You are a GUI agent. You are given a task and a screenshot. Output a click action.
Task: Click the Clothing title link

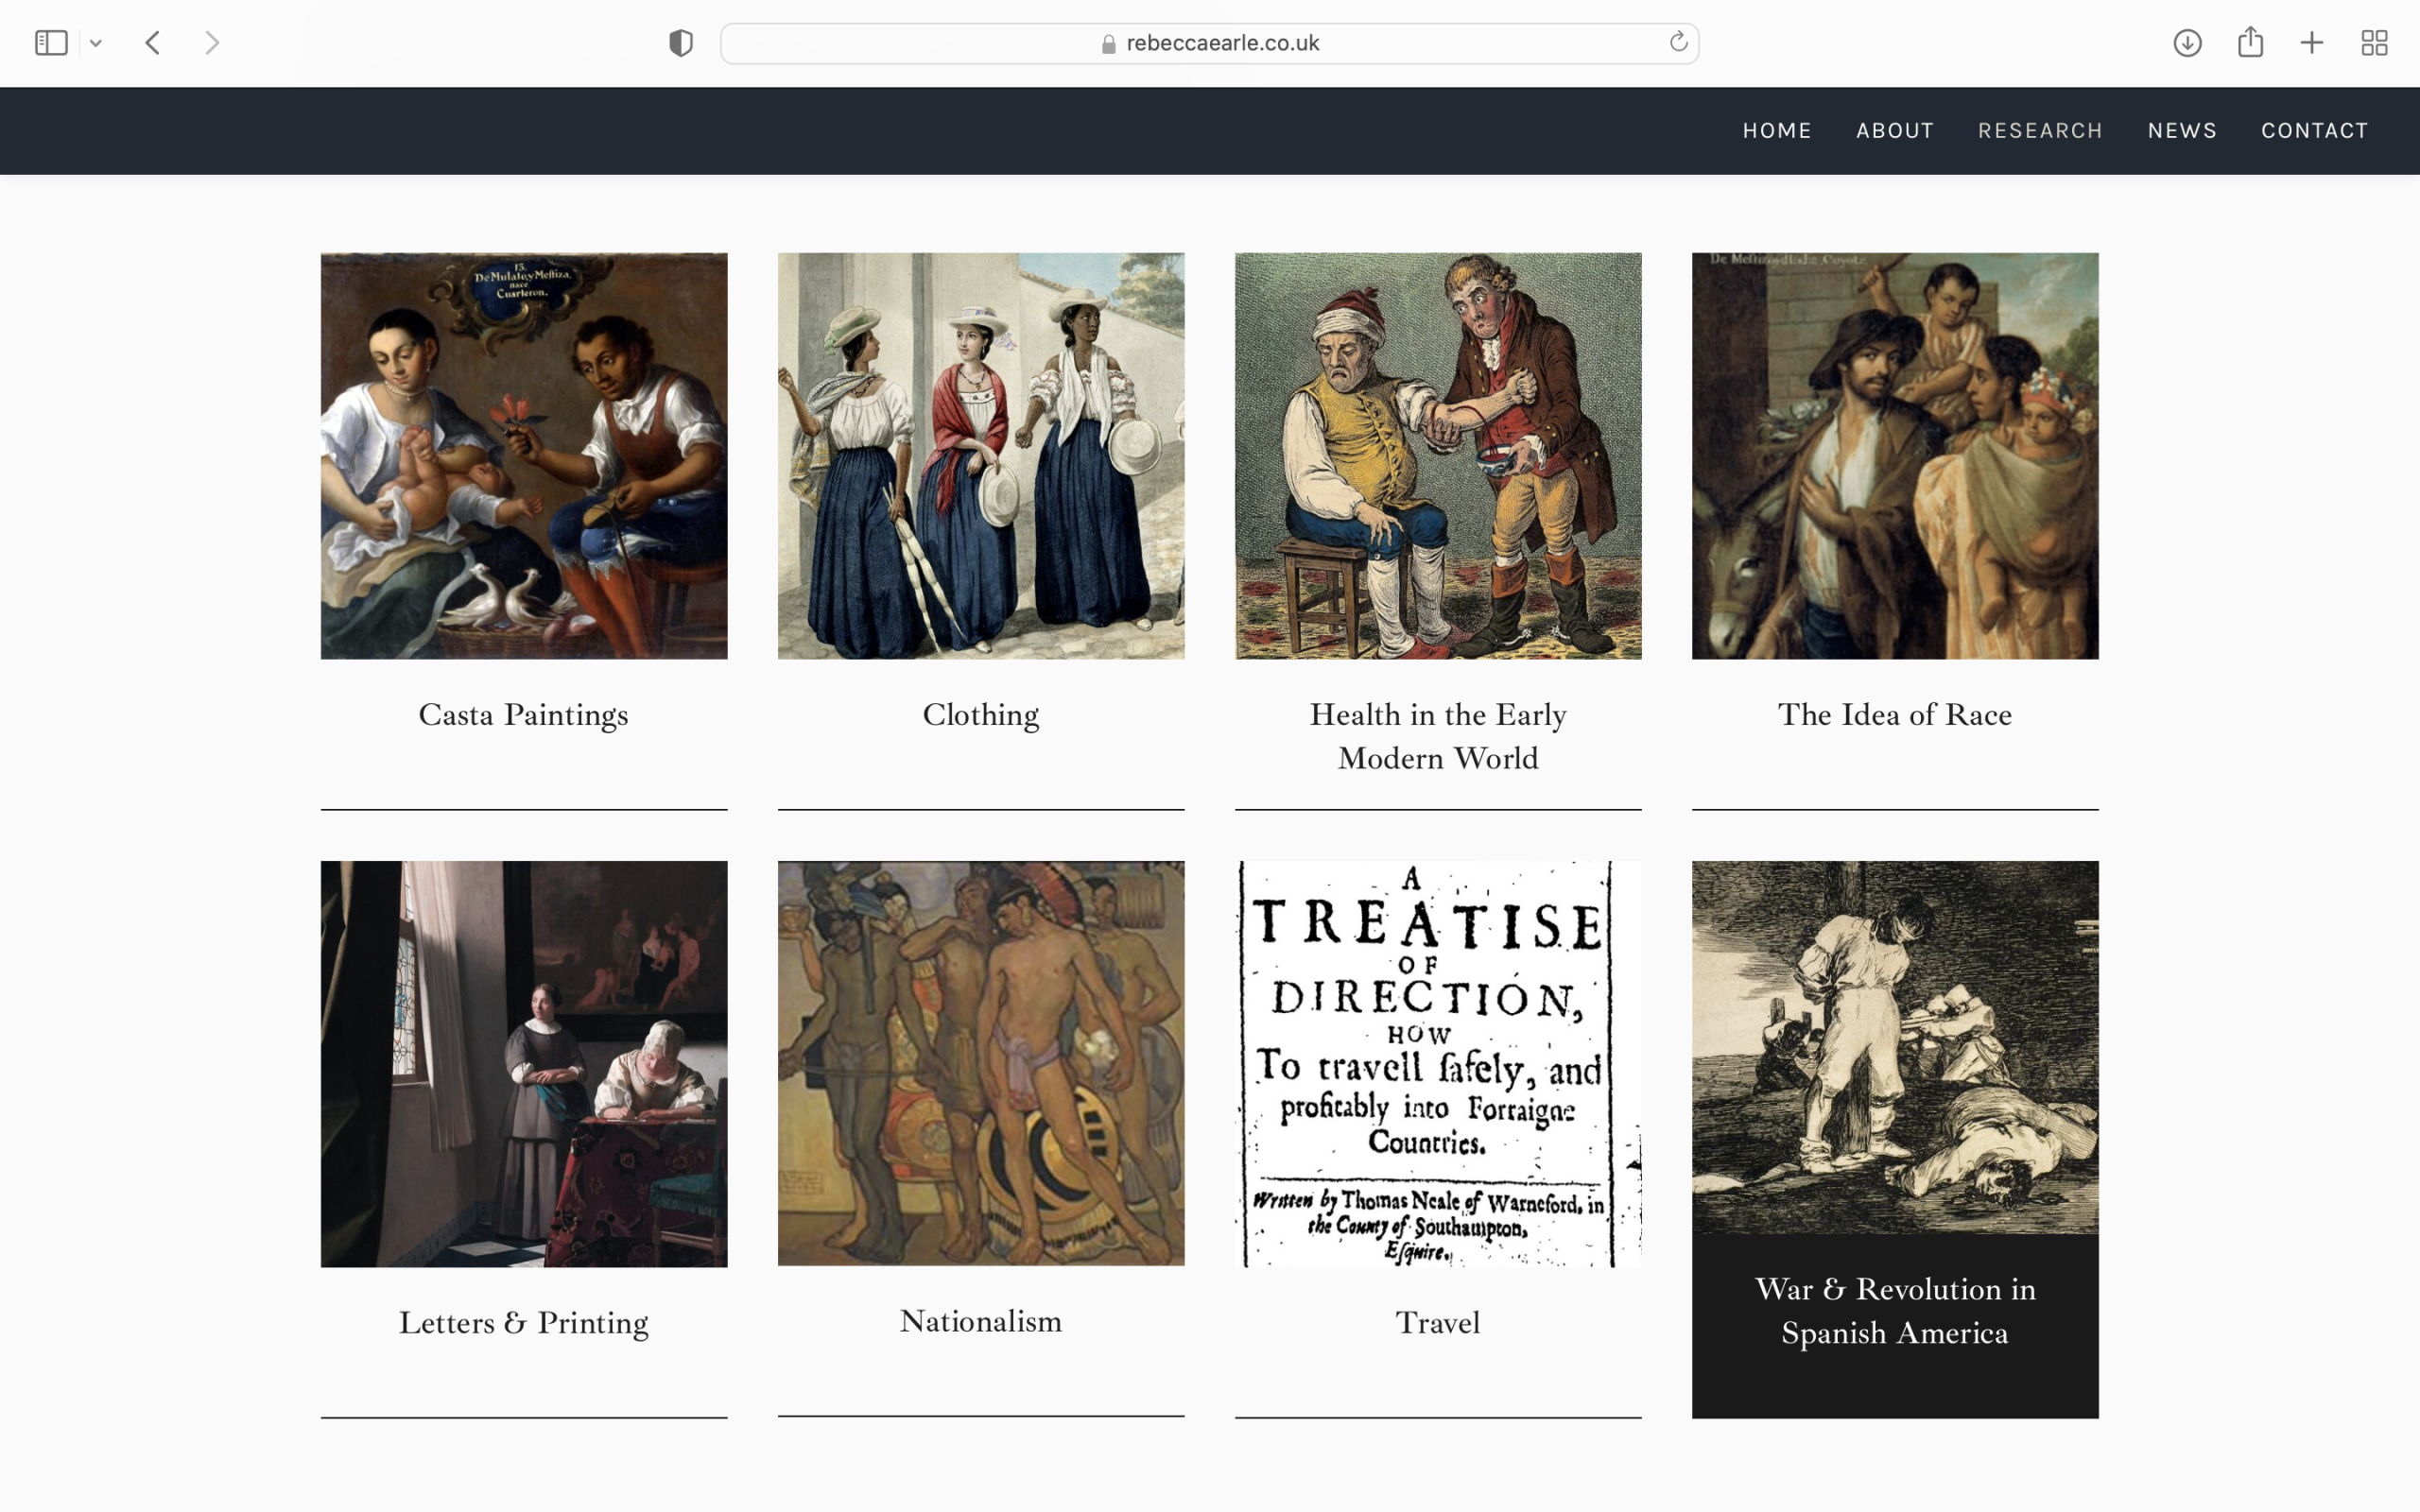[x=981, y=715]
